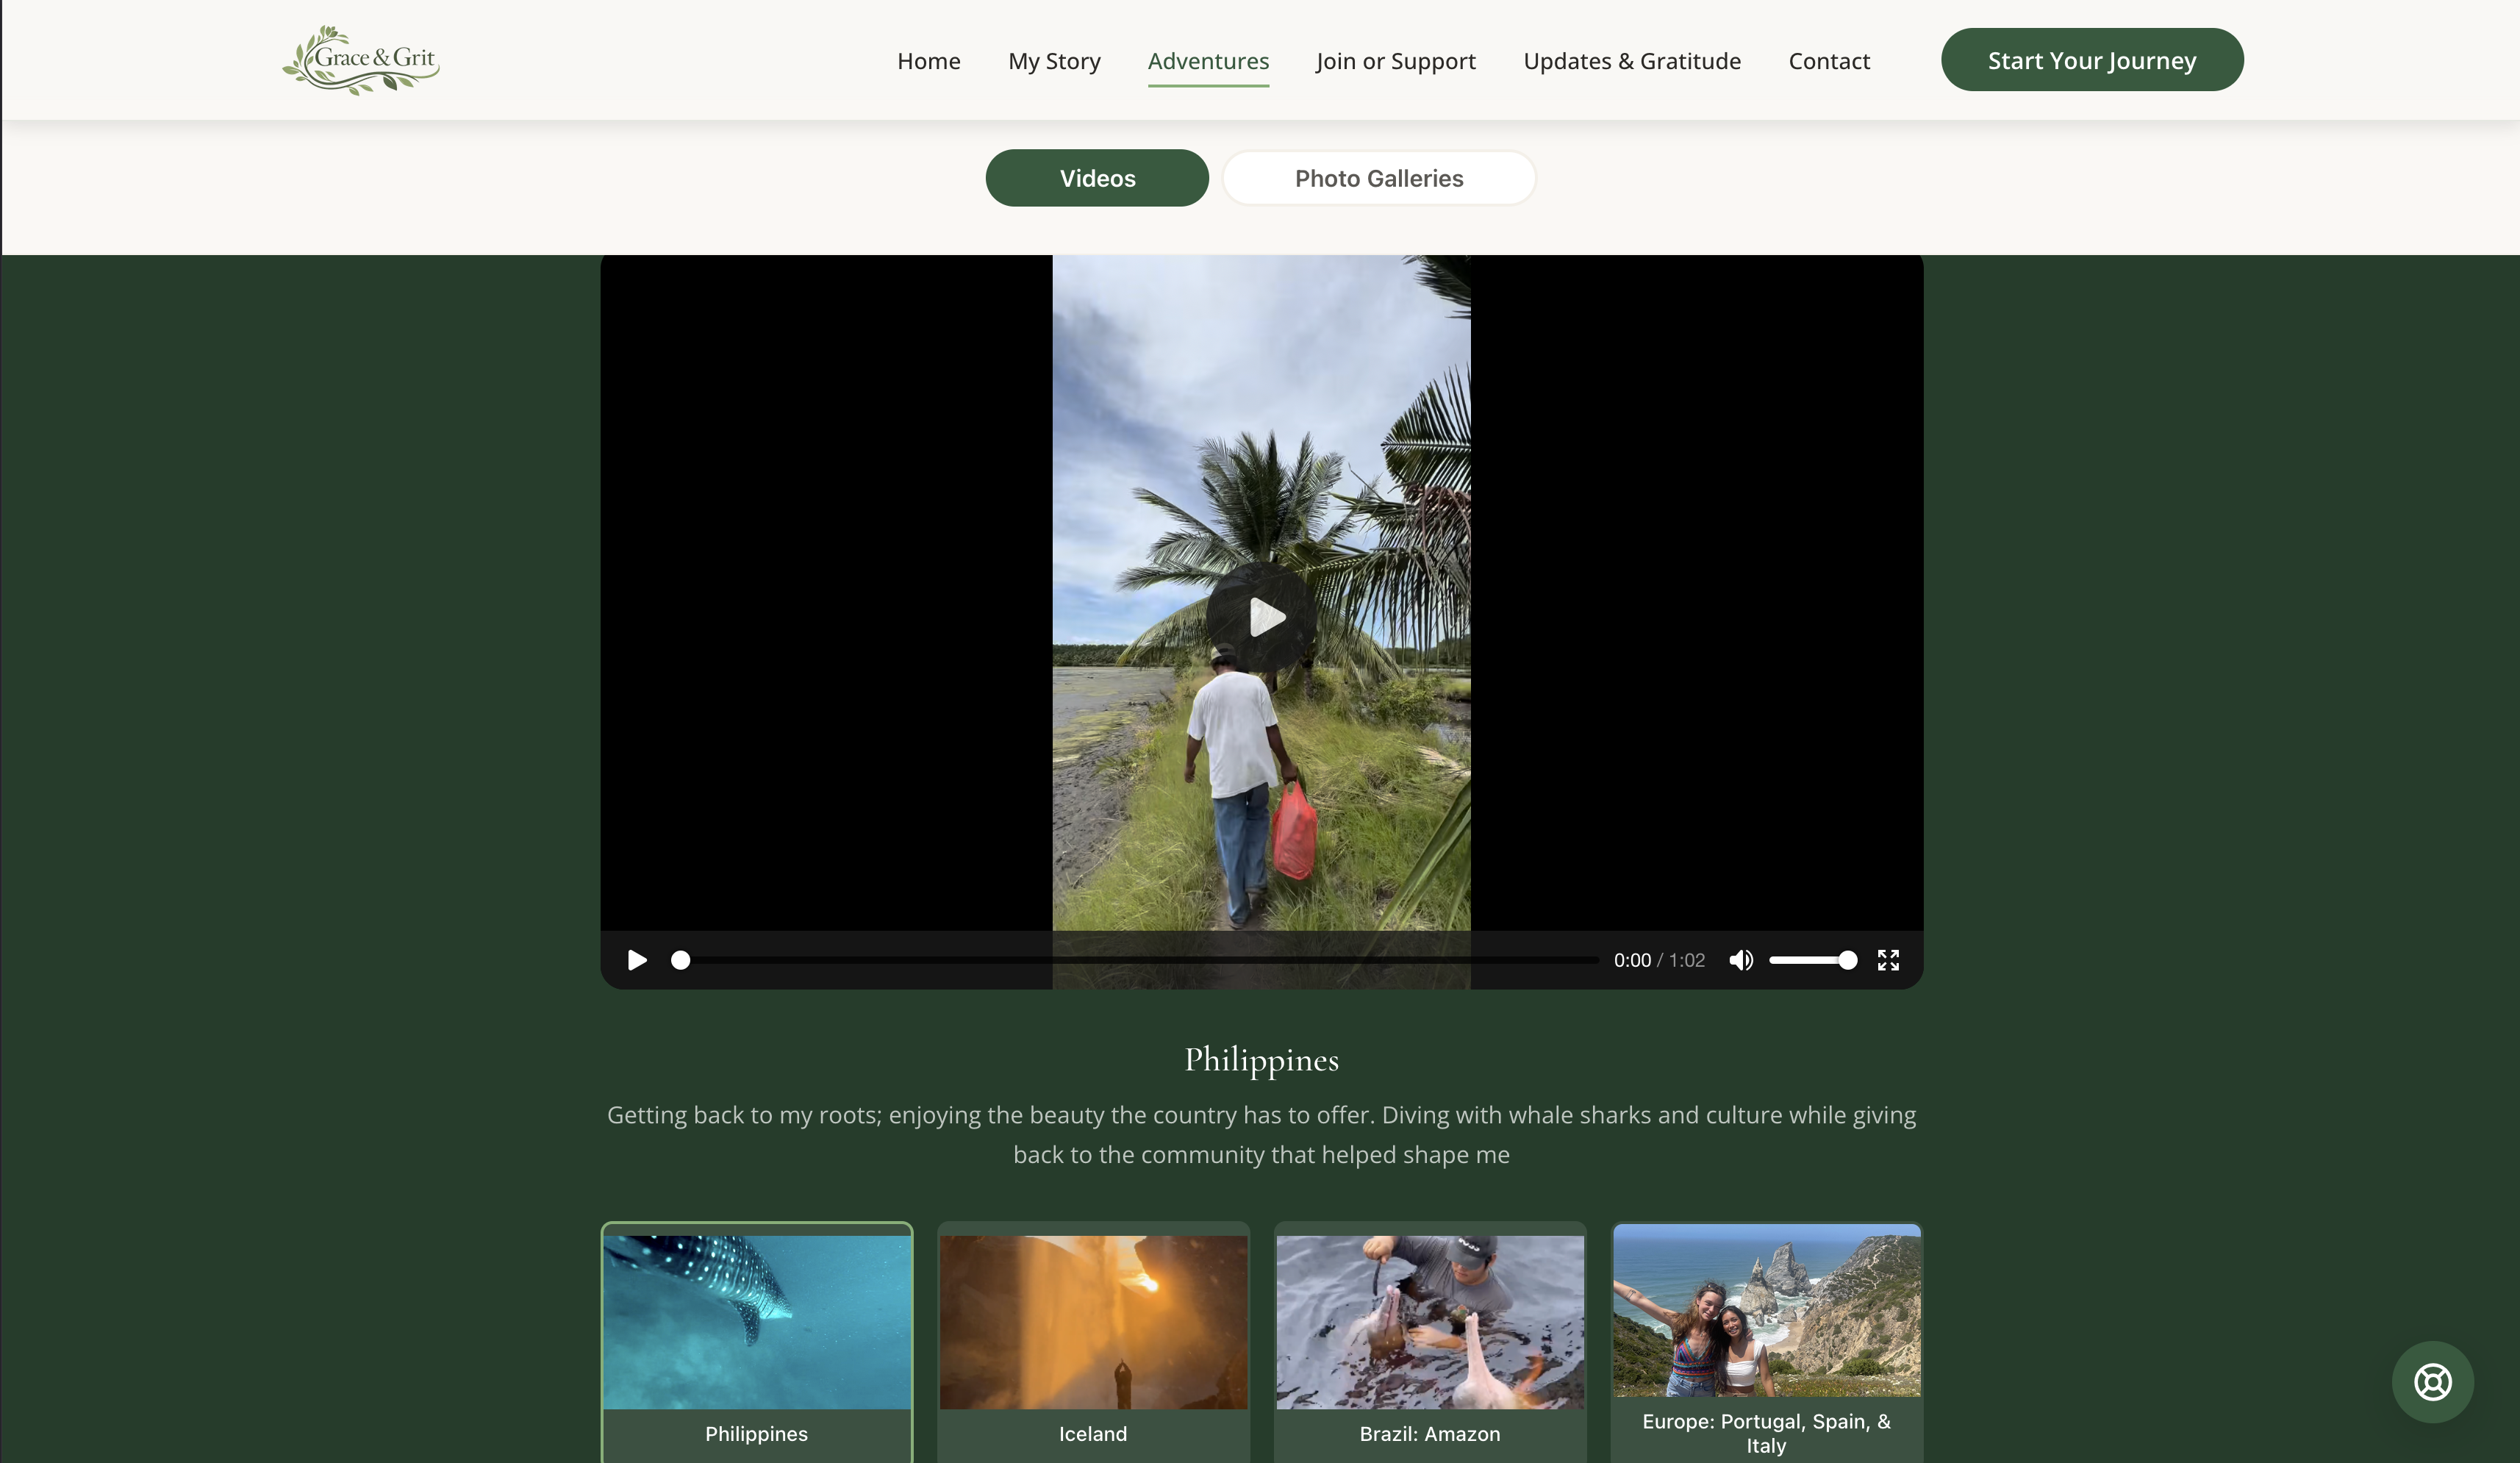This screenshot has height=1463, width=2520.
Task: Open the Adventures nav link
Action: click(x=1208, y=61)
